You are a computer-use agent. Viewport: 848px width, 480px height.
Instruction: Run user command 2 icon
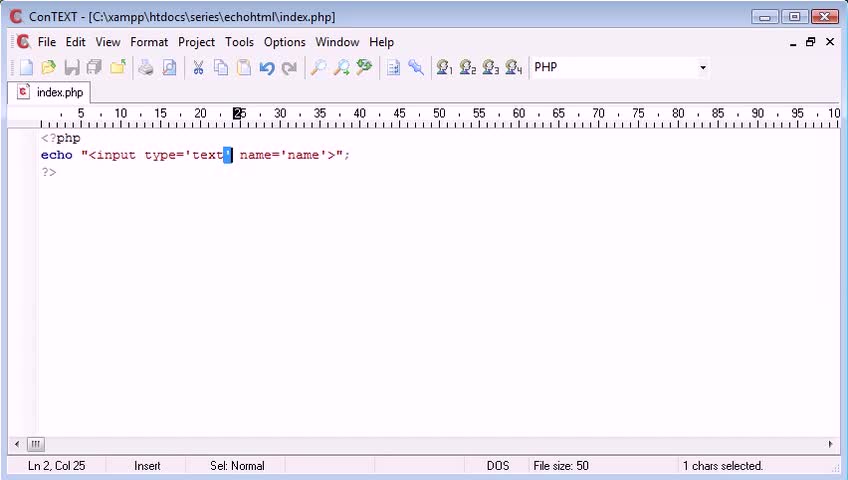468,68
